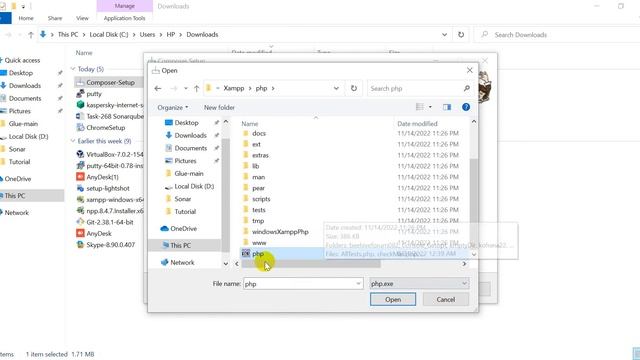Open the Home ribbon tab
Image resolution: width=640 pixels, height=360 pixels.
26,18
